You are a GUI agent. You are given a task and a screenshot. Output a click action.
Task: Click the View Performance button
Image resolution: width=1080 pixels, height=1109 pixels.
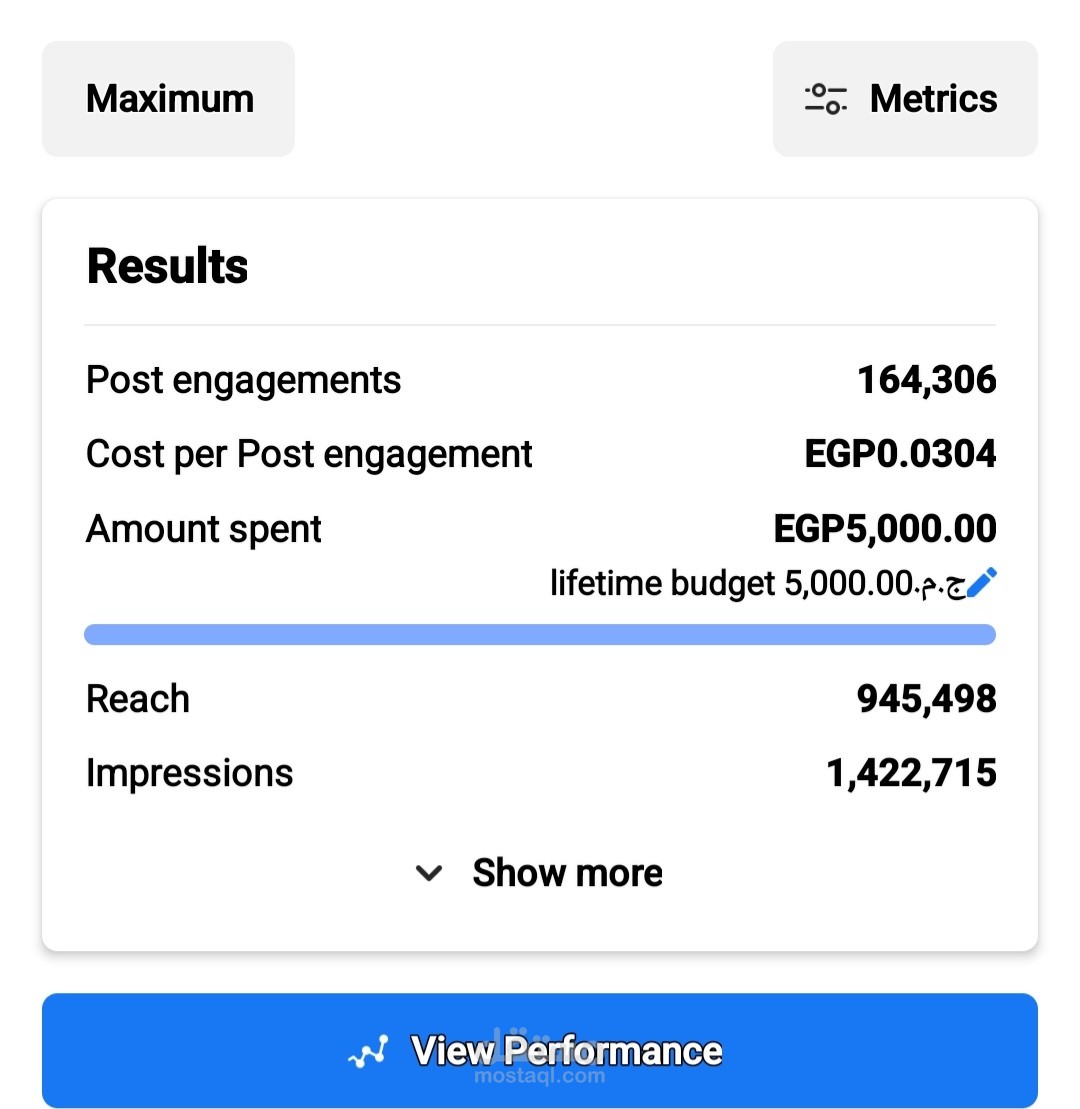[540, 1050]
